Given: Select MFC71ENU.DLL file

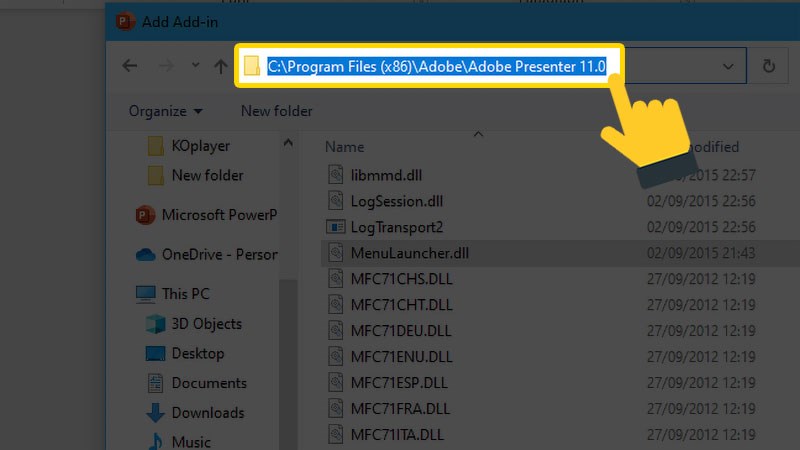Looking at the screenshot, I should point(401,357).
